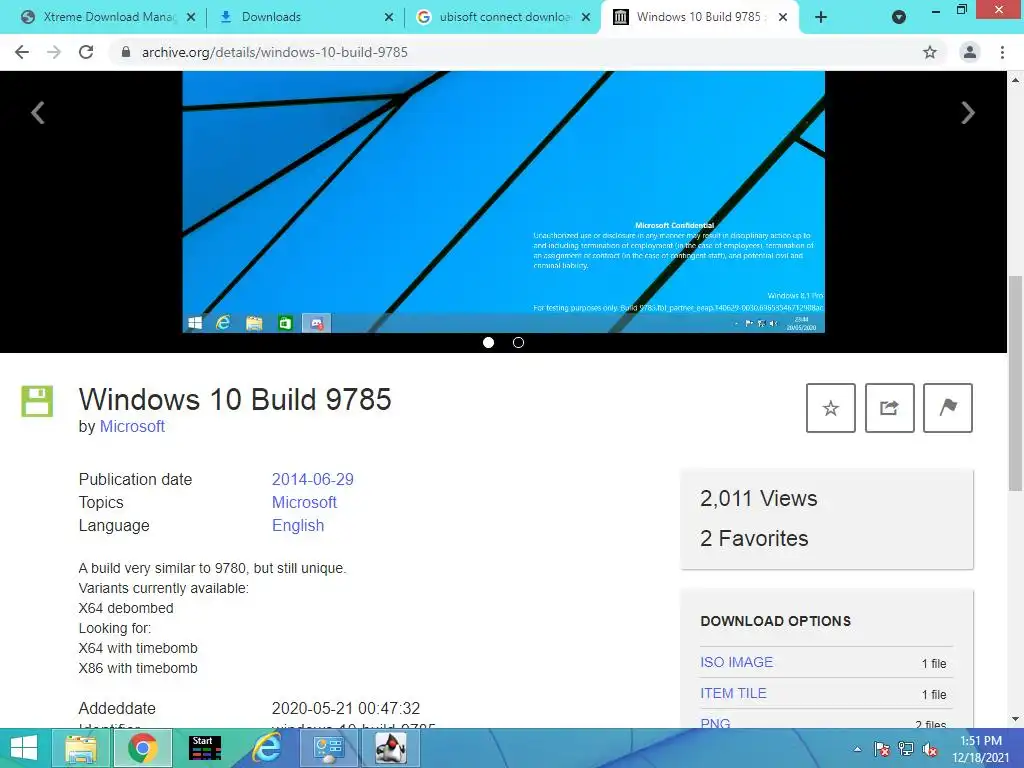Screen dimensions: 1024x768
Task: Reload the archive.org page
Action: point(86,52)
